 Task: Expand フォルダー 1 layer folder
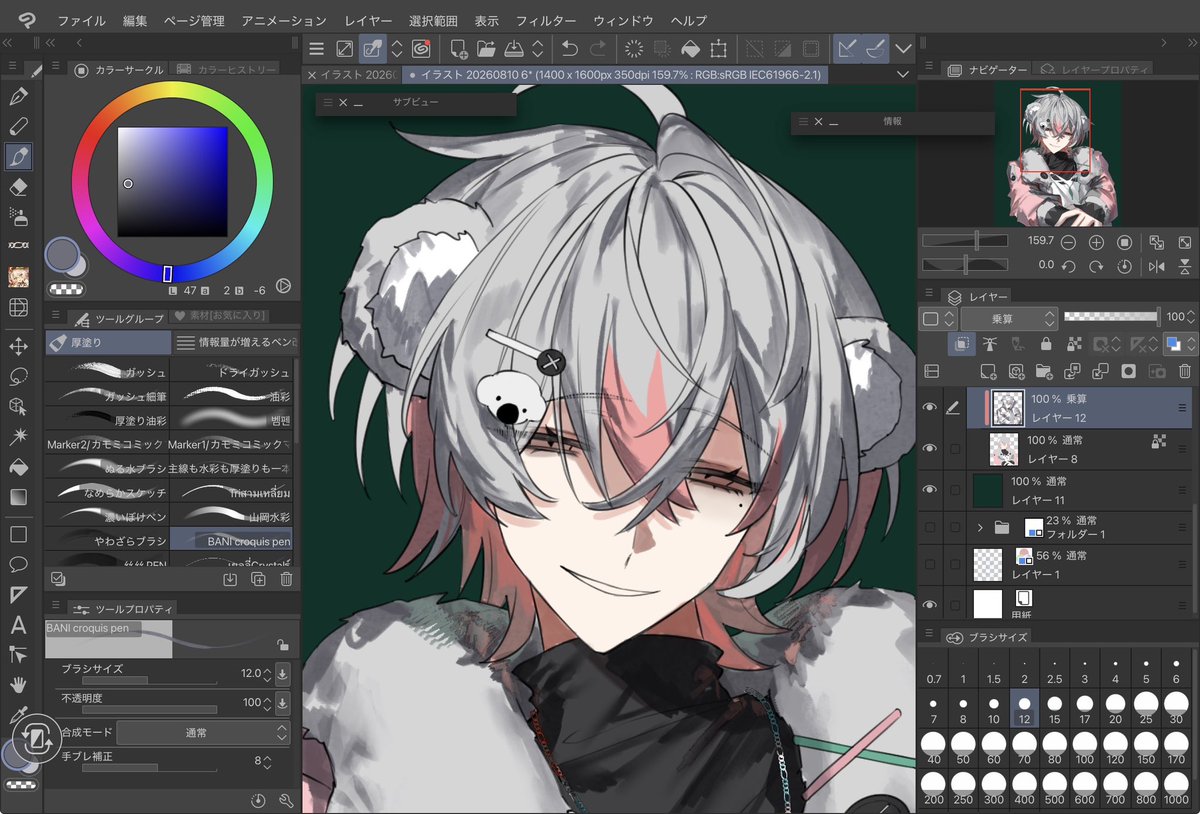coord(980,527)
